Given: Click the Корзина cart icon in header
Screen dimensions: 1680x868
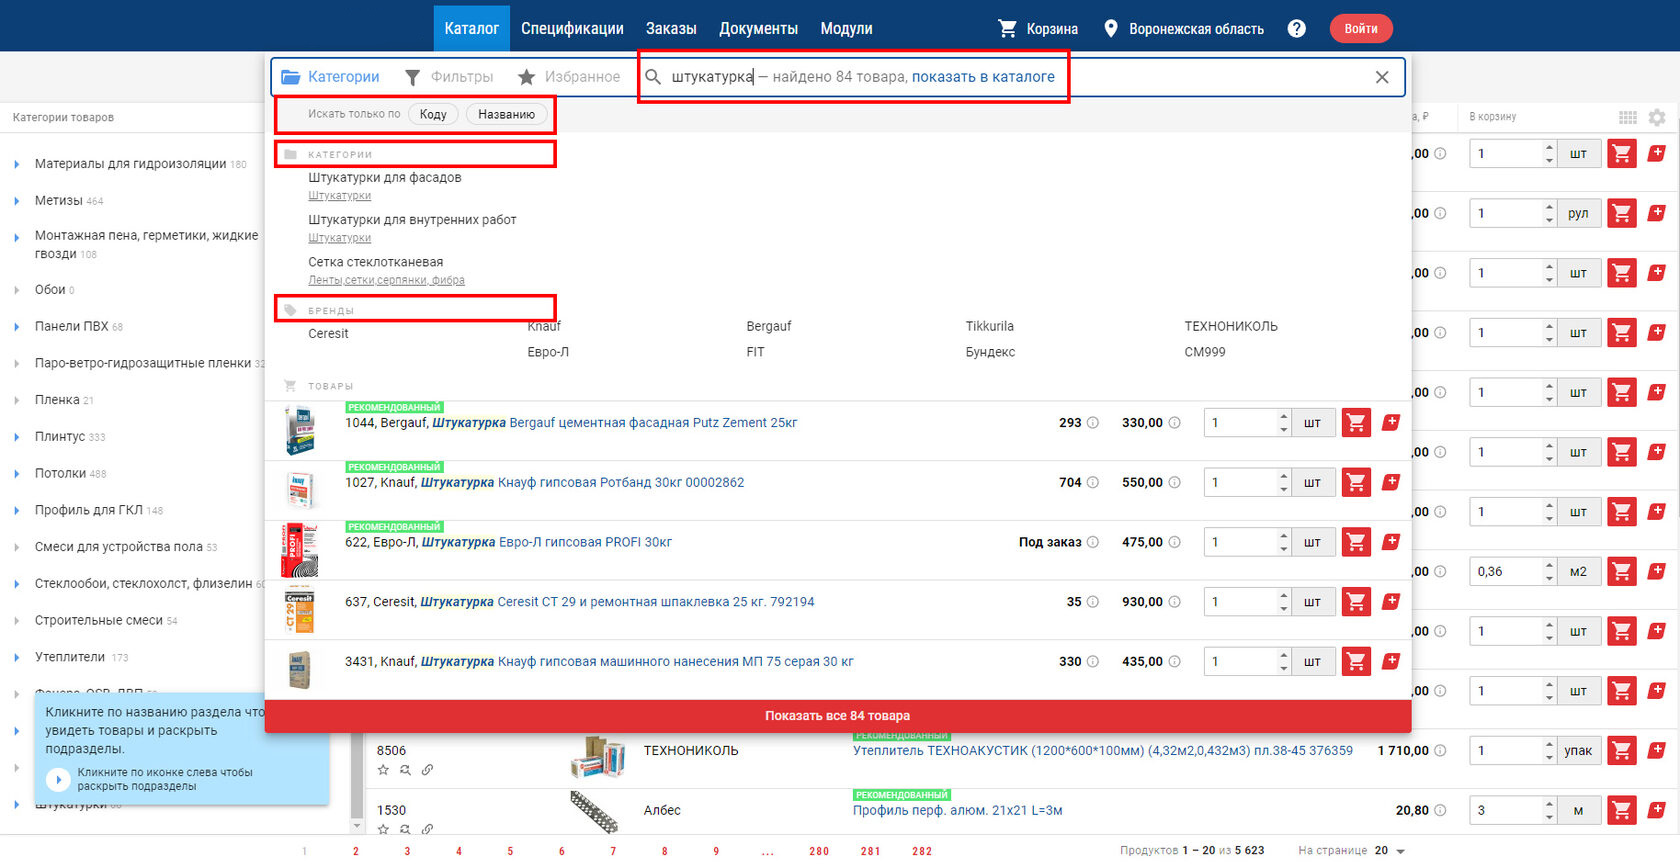Looking at the screenshot, I should 1007,29.
